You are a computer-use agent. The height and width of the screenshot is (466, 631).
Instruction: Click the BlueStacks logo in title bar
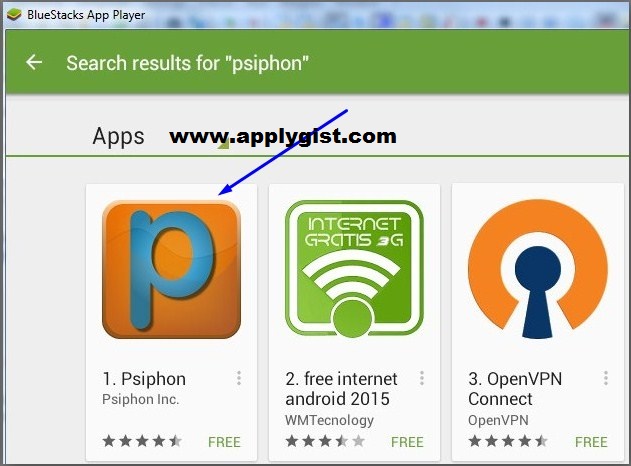pyautogui.click(x=14, y=15)
